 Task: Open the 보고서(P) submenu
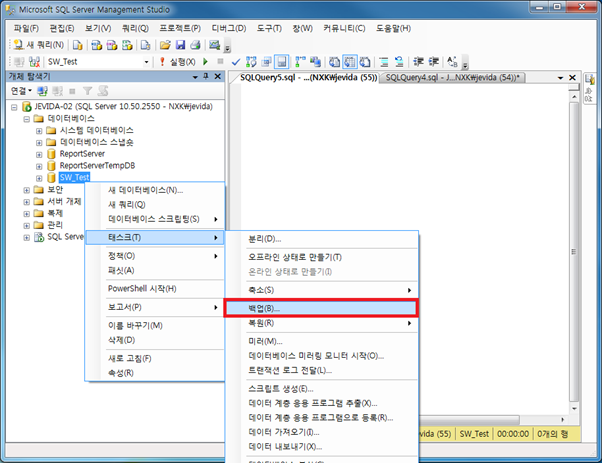coord(154,307)
